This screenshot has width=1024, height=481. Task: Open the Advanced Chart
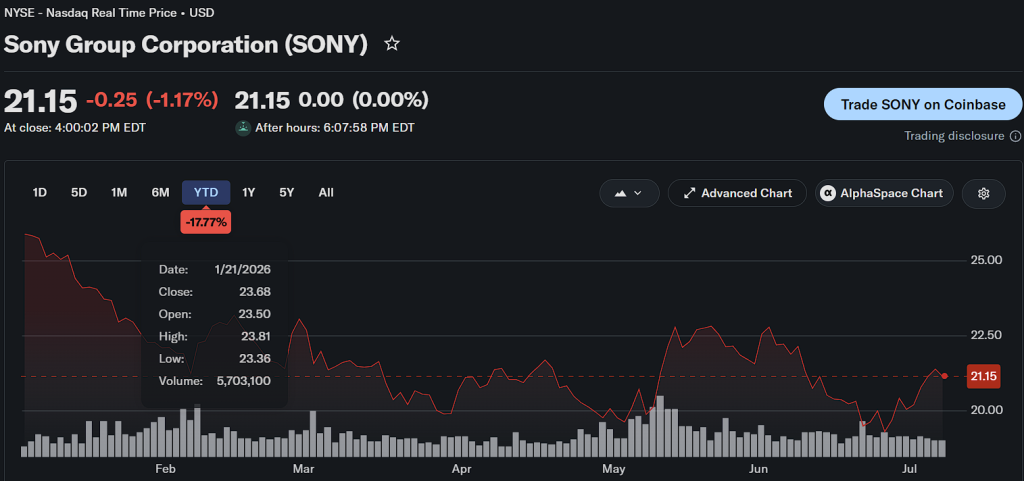(x=737, y=193)
